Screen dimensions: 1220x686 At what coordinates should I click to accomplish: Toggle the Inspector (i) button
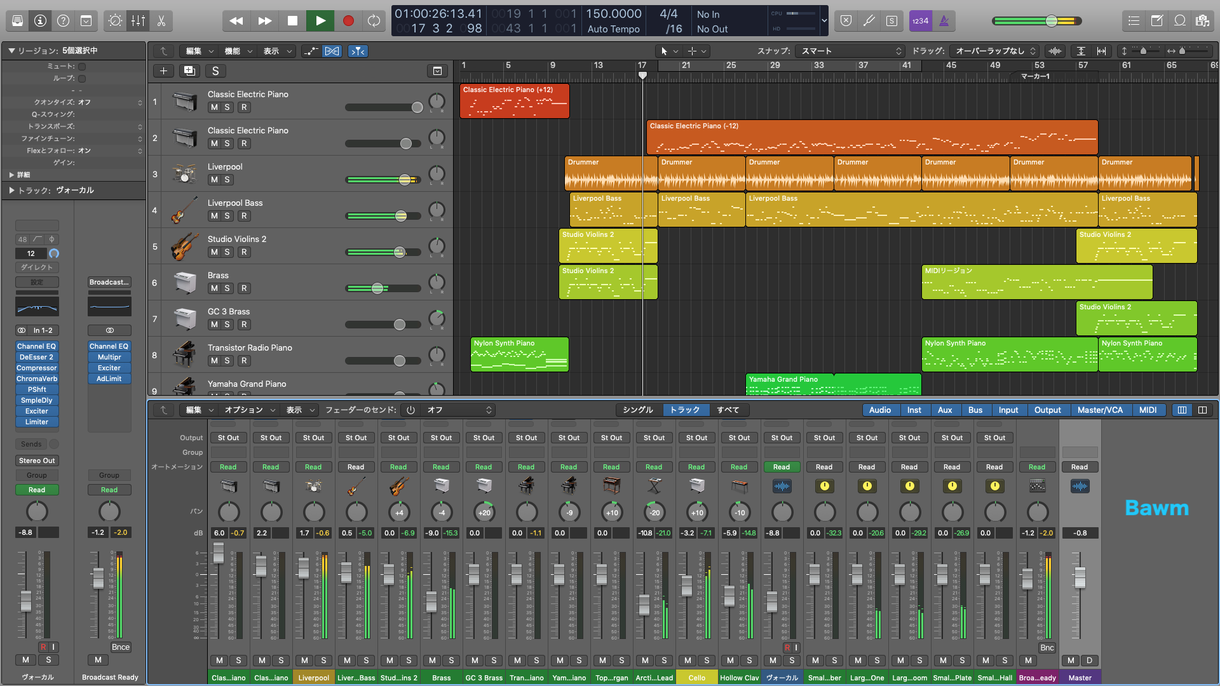tap(40, 21)
